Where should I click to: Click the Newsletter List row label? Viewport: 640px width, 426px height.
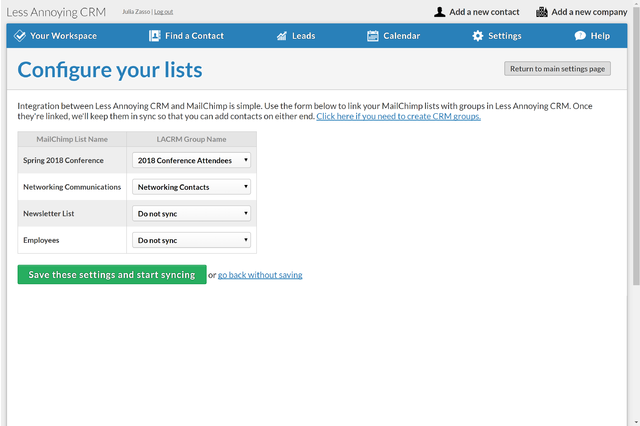pos(49,213)
